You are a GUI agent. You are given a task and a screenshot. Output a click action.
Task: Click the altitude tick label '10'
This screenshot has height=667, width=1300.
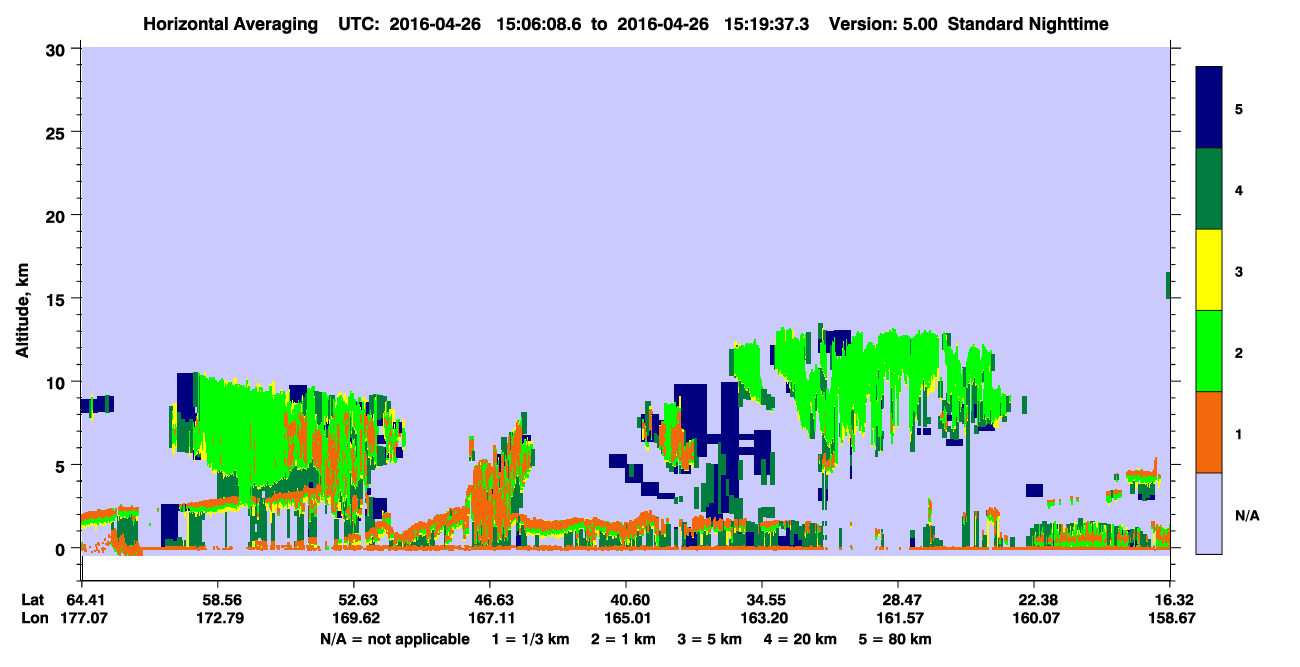58,382
